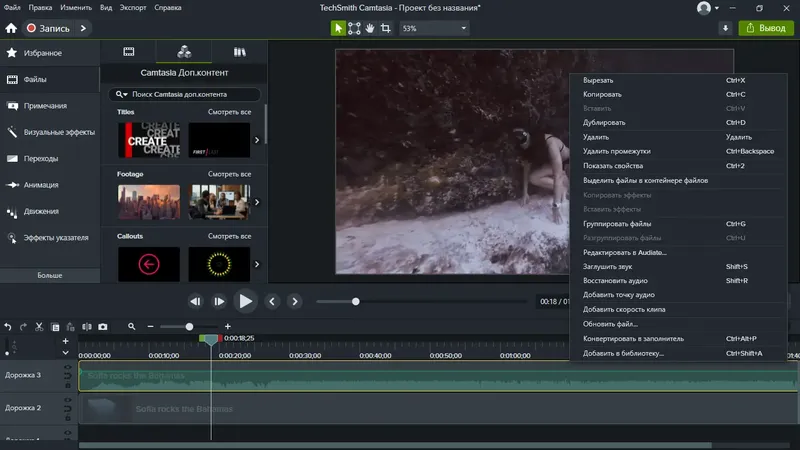Click the Home icon beside the Запись button
Screen dimensions: 800x450
pyautogui.click(x=11, y=28)
